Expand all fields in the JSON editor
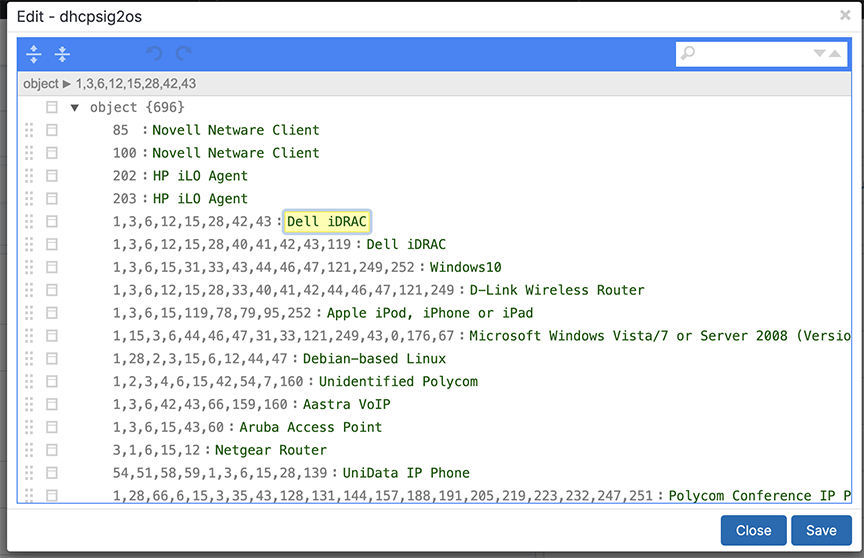Viewport: 864px width, 558px height. click(x=34, y=54)
